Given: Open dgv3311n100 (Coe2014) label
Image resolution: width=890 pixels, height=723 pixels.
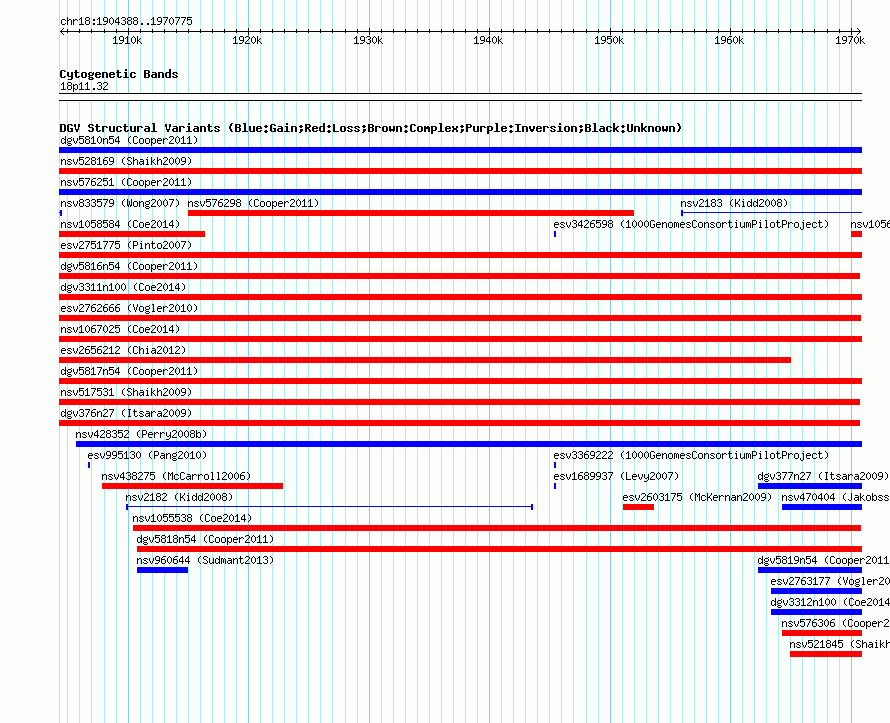Looking at the screenshot, I should pyautogui.click(x=123, y=287).
